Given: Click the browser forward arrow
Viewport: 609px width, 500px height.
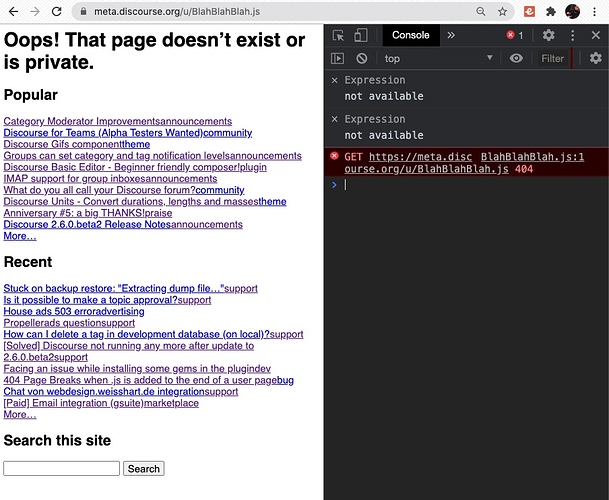Looking at the screenshot, I should point(35,12).
